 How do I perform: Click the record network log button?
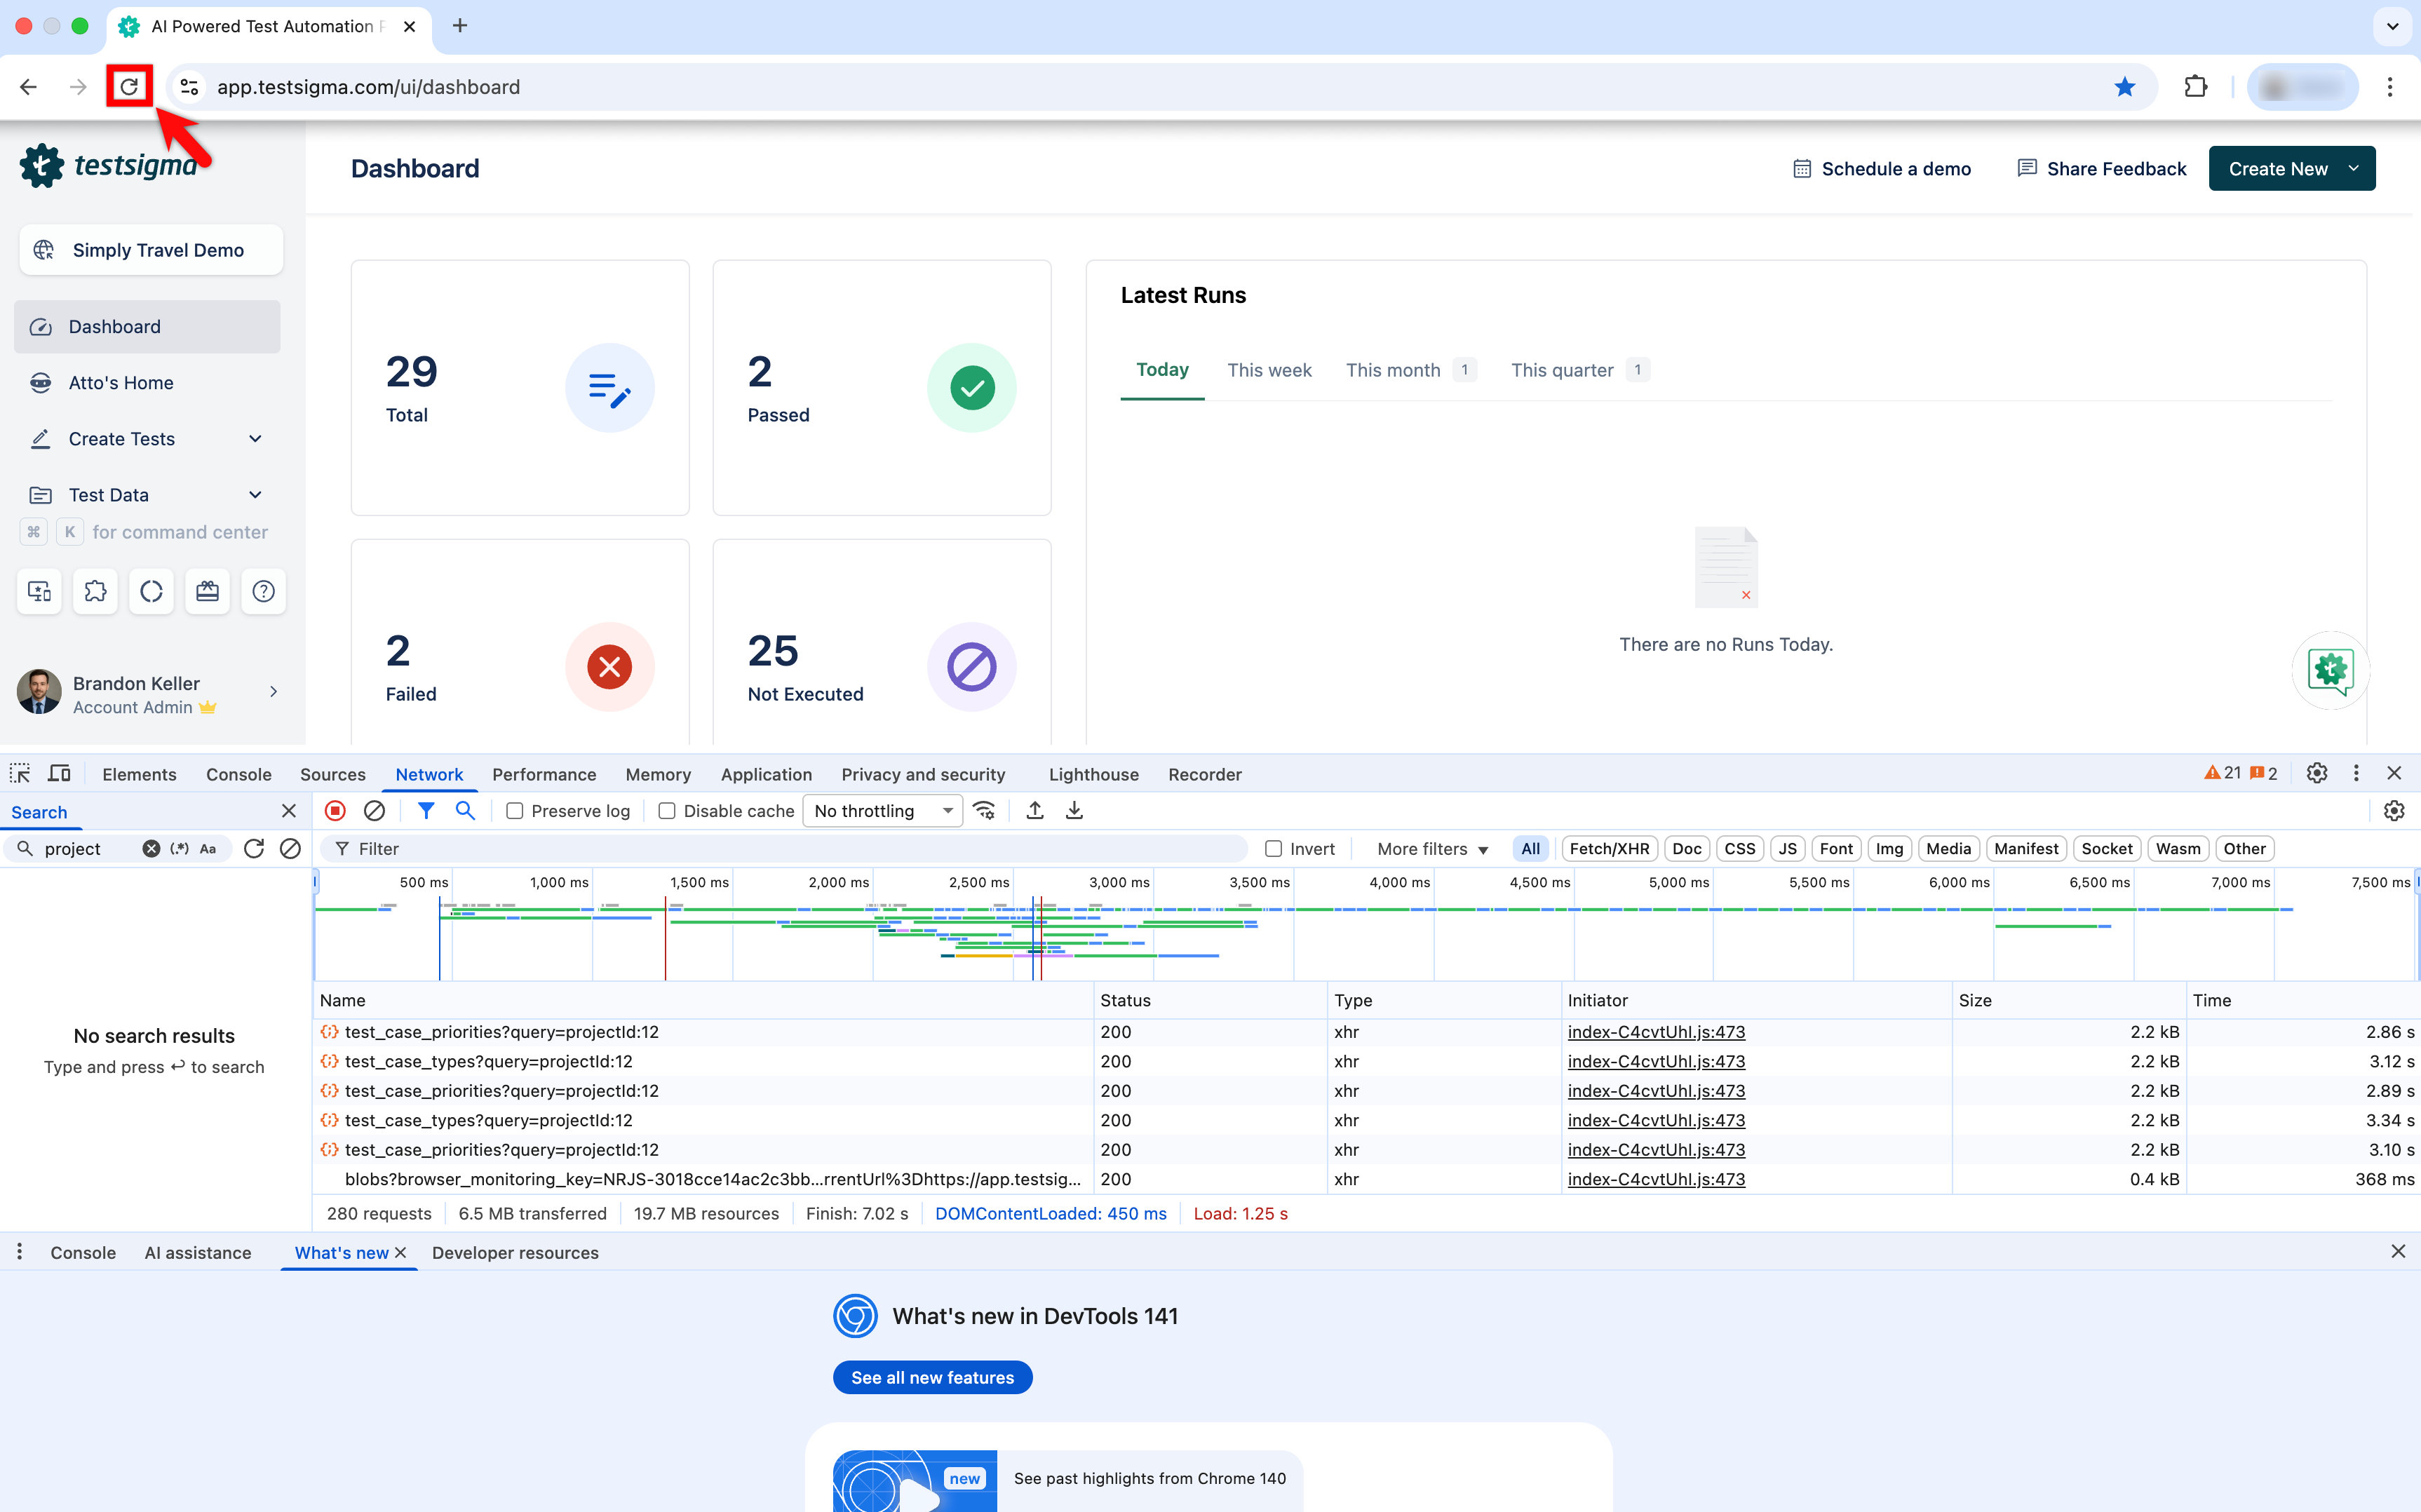[336, 811]
